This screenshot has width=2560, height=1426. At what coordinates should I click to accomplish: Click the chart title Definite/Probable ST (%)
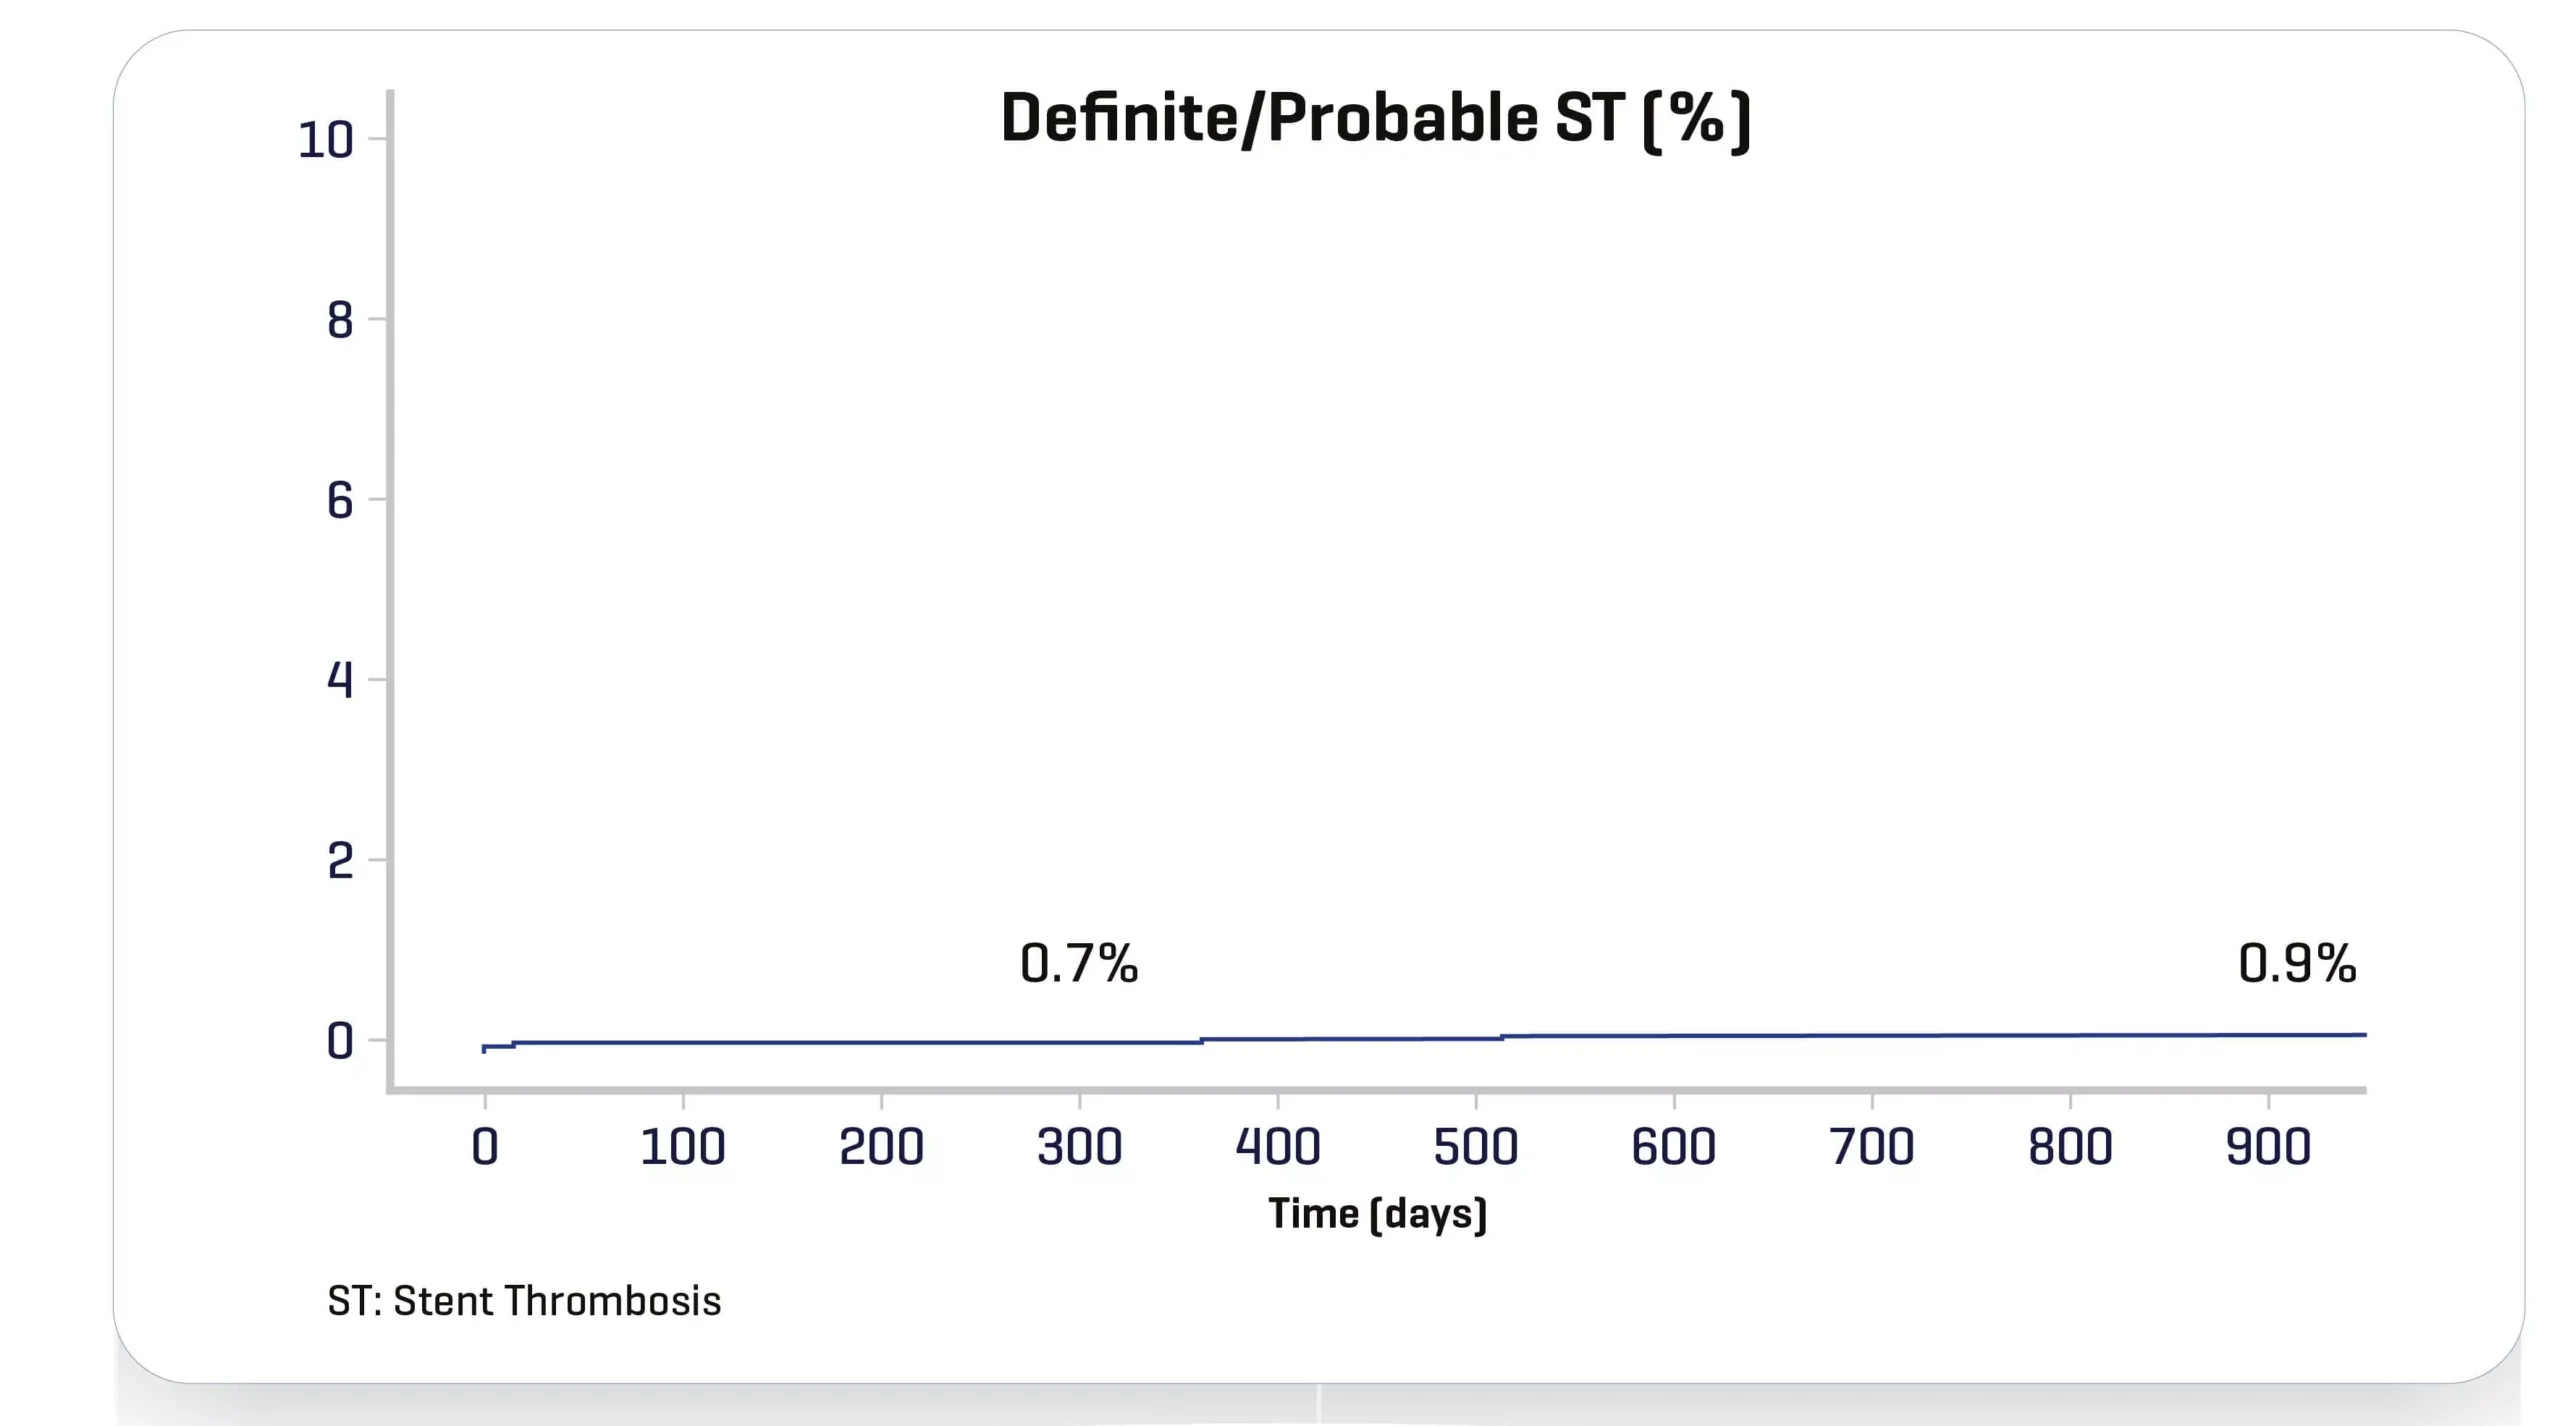1375,120
